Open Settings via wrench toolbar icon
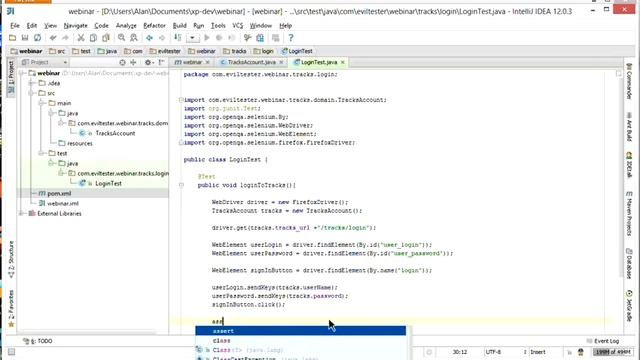 (247, 38)
